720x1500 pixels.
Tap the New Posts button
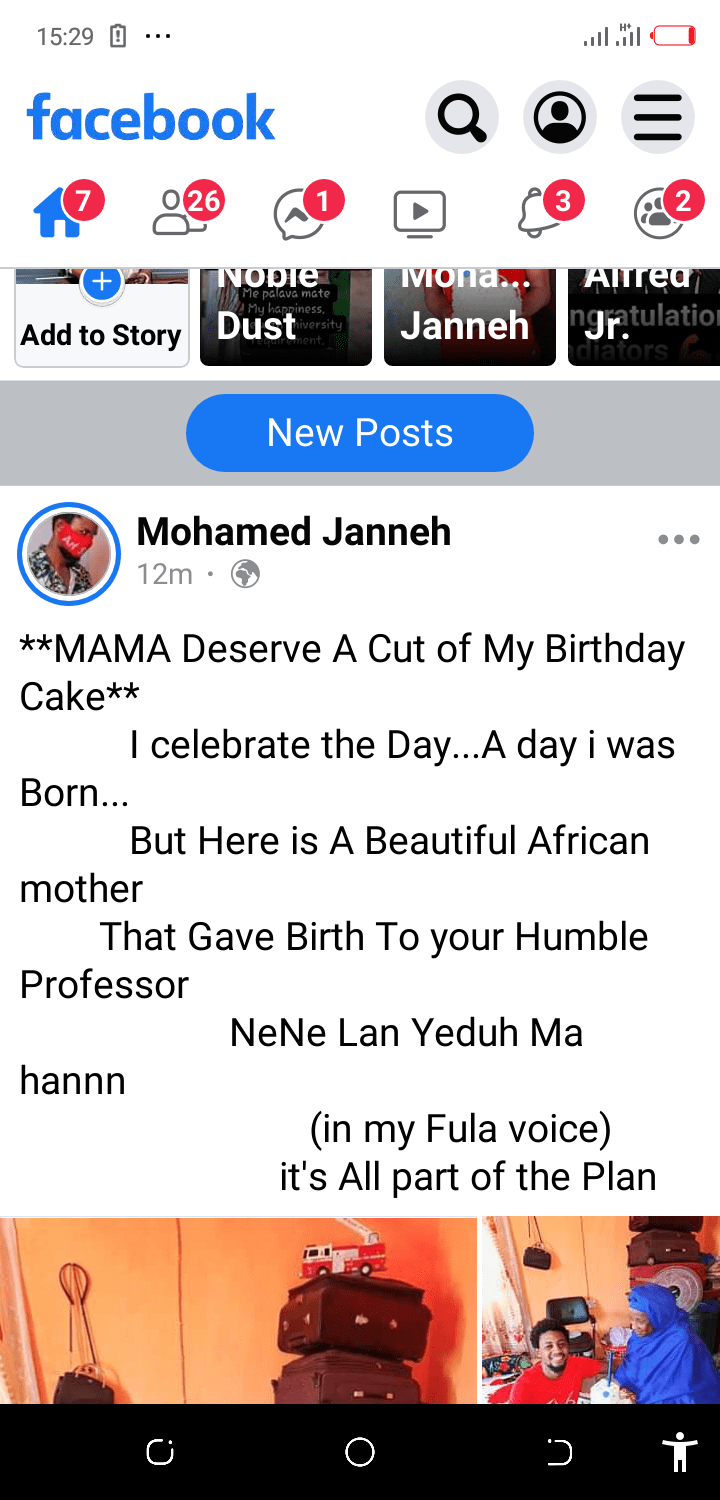(x=360, y=433)
